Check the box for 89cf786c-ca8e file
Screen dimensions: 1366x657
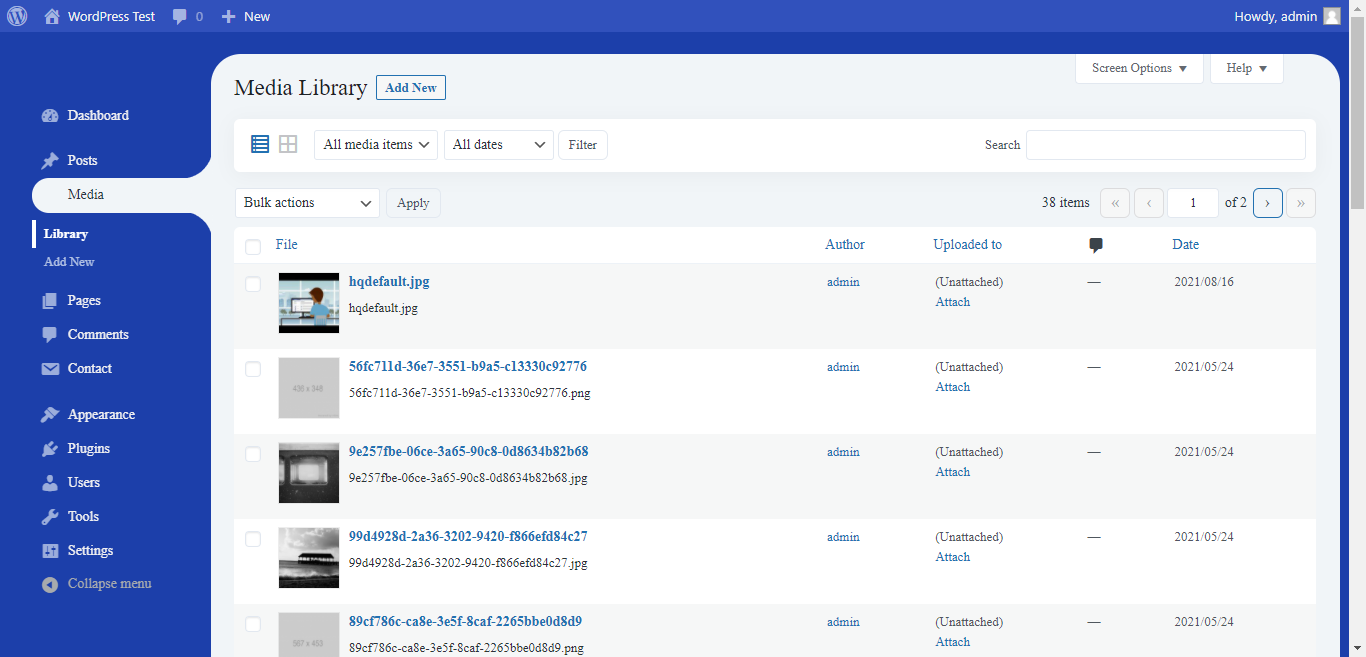253,624
